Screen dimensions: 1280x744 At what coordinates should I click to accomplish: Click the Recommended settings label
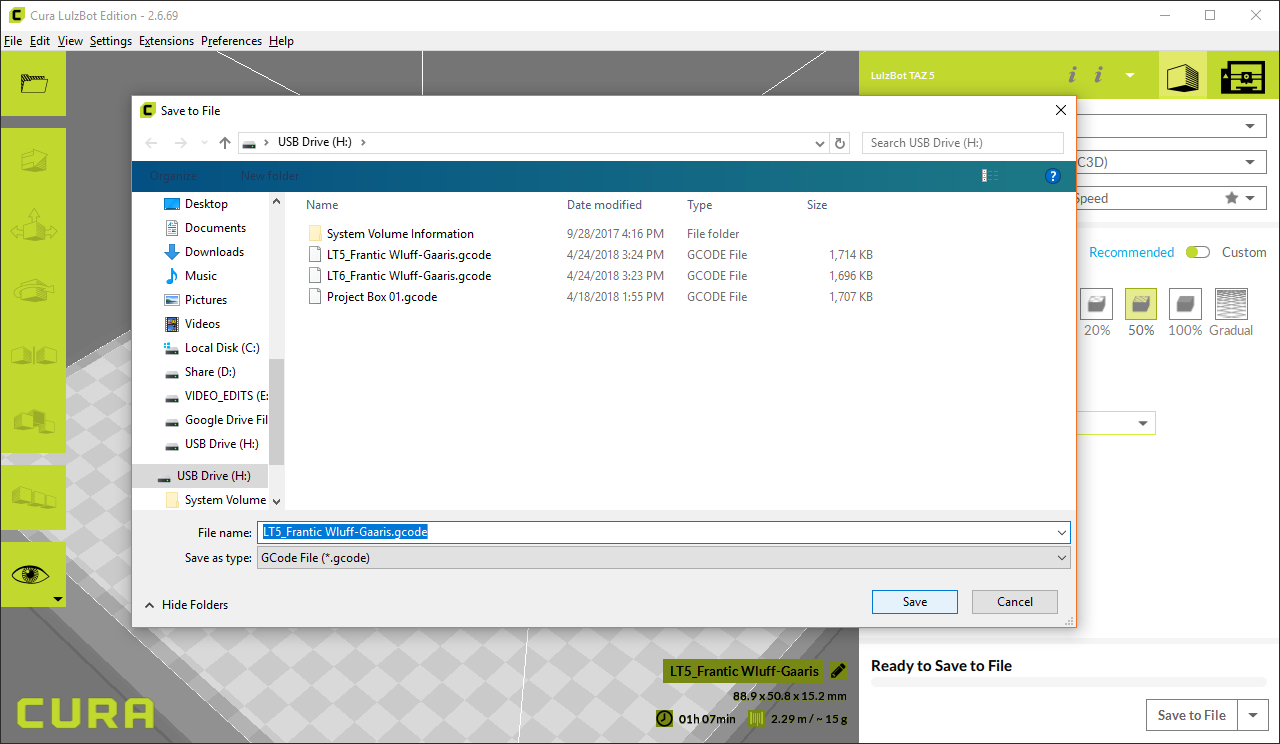click(x=1131, y=252)
